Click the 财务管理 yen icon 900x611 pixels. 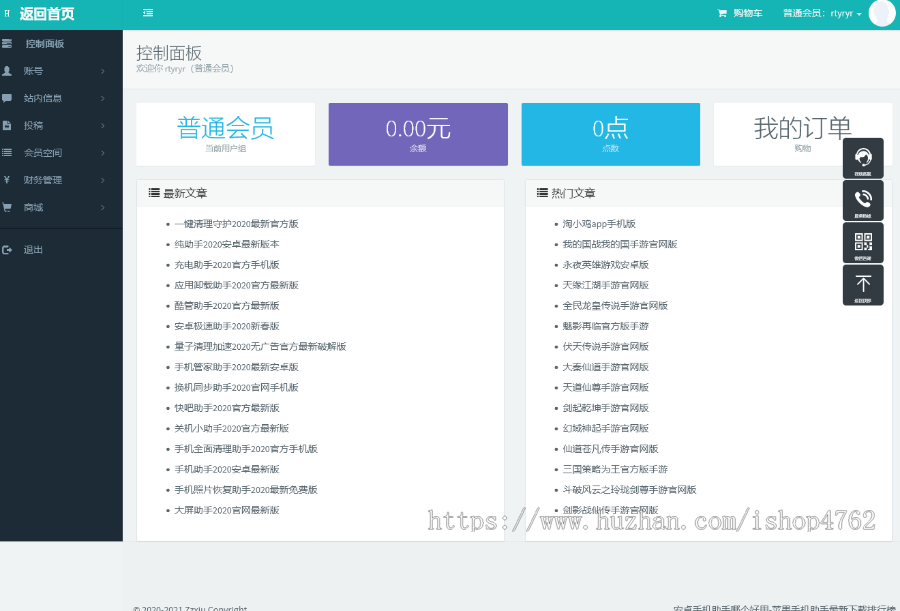[7, 180]
